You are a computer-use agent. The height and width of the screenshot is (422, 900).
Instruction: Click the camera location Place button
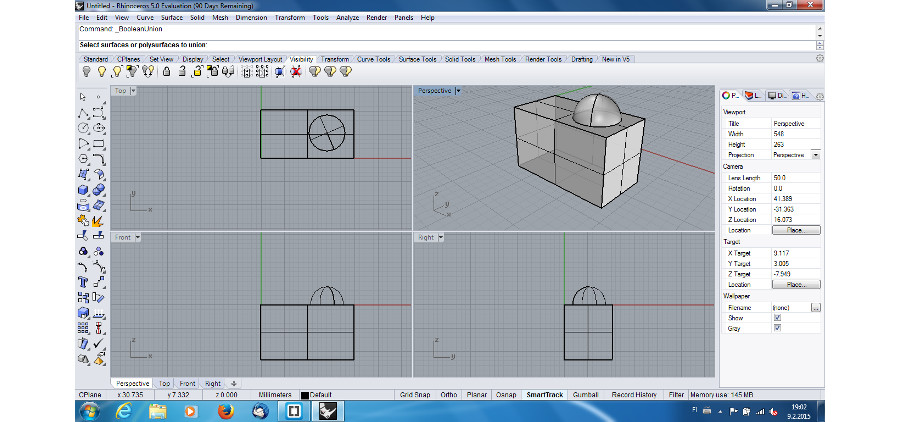pos(795,230)
